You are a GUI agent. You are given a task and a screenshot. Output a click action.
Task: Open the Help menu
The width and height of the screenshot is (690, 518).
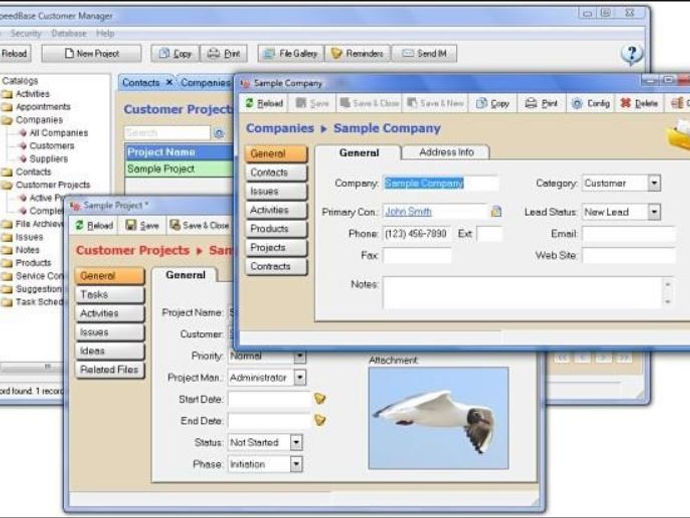105,33
